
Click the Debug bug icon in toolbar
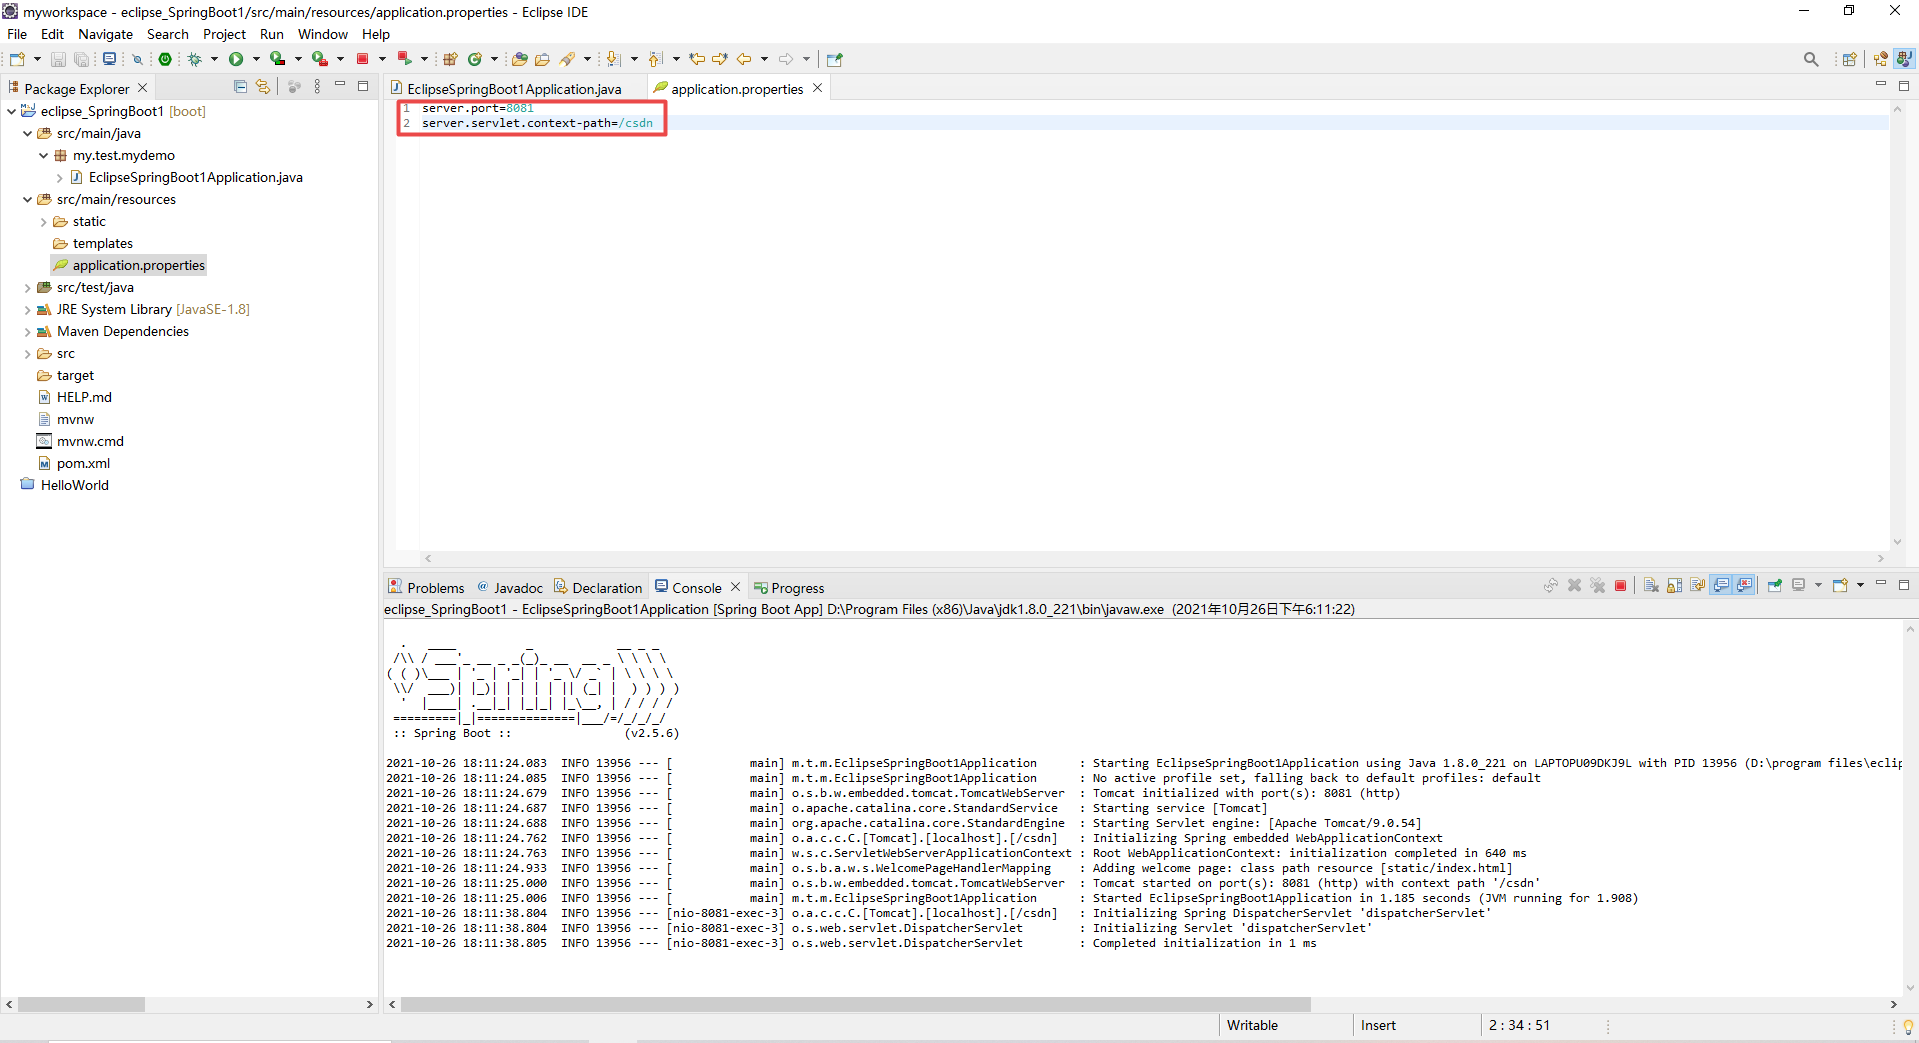tap(195, 59)
